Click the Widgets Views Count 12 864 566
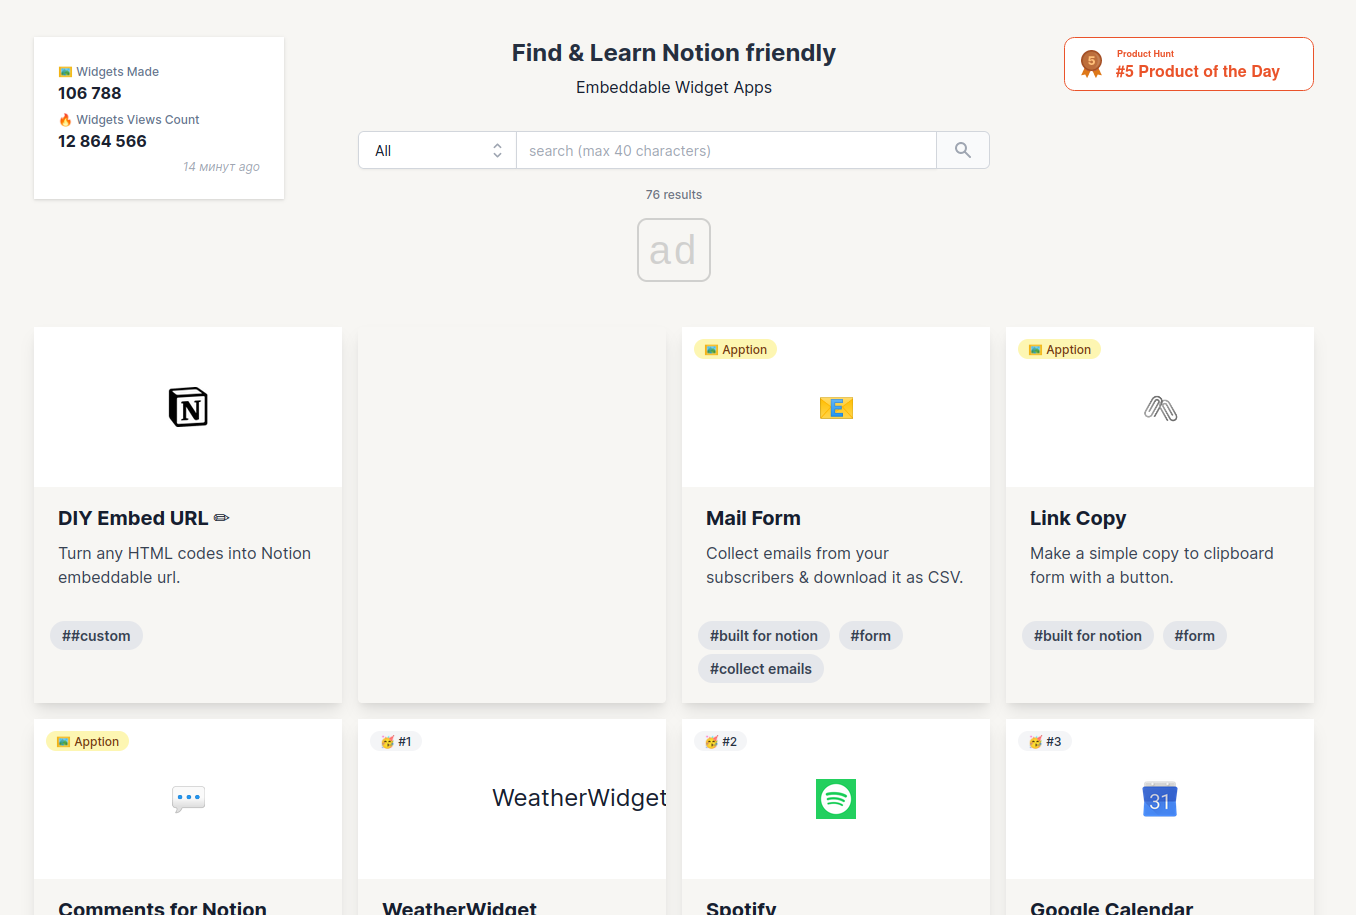 click(102, 141)
